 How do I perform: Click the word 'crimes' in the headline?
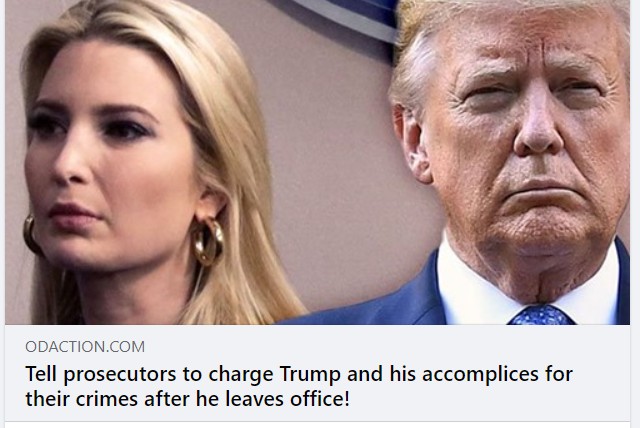coord(107,399)
